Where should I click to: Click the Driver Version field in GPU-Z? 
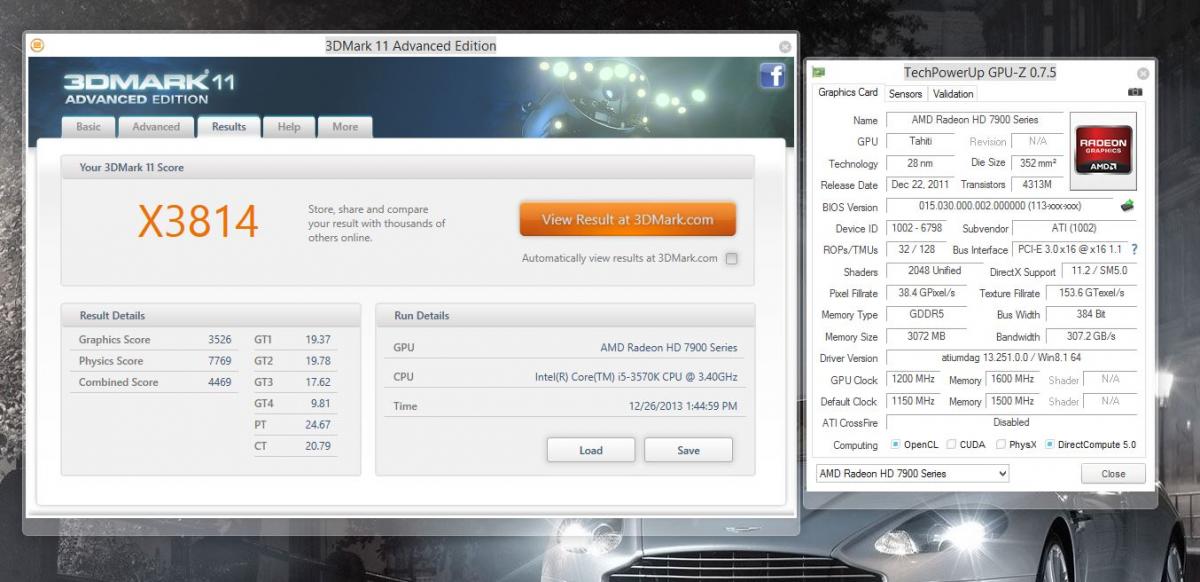(x=1011, y=358)
